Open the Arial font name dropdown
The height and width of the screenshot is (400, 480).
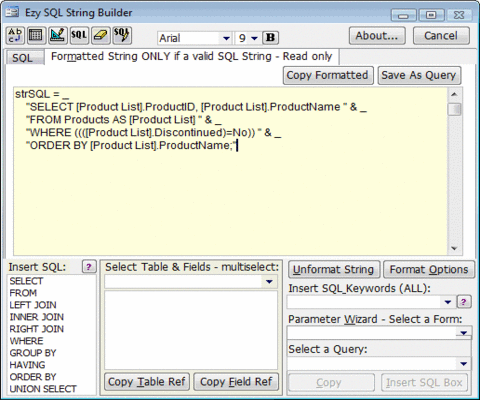click(226, 38)
